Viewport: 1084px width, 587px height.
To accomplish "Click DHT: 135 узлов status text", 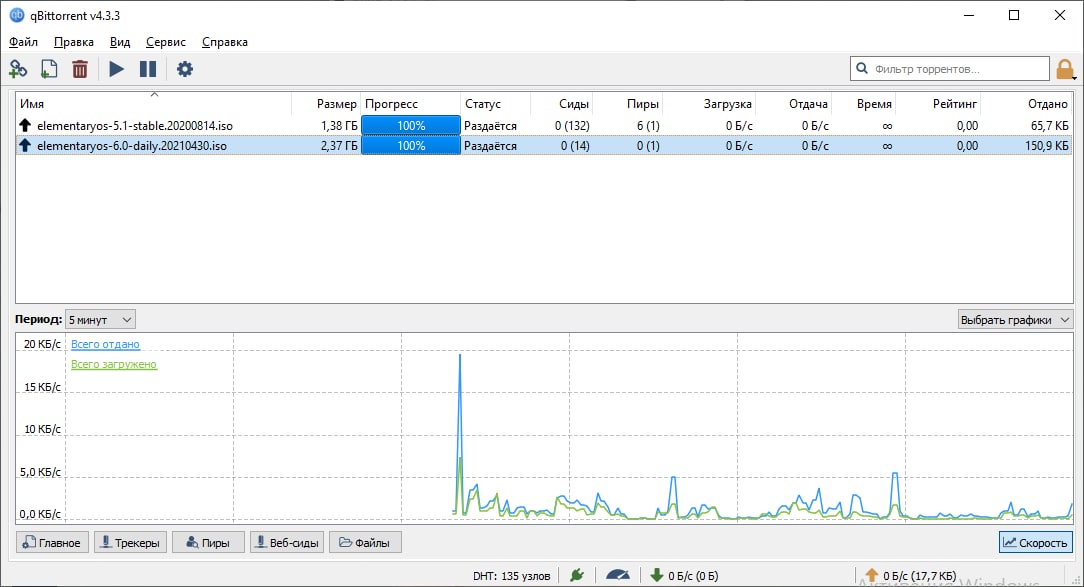I will 512,575.
